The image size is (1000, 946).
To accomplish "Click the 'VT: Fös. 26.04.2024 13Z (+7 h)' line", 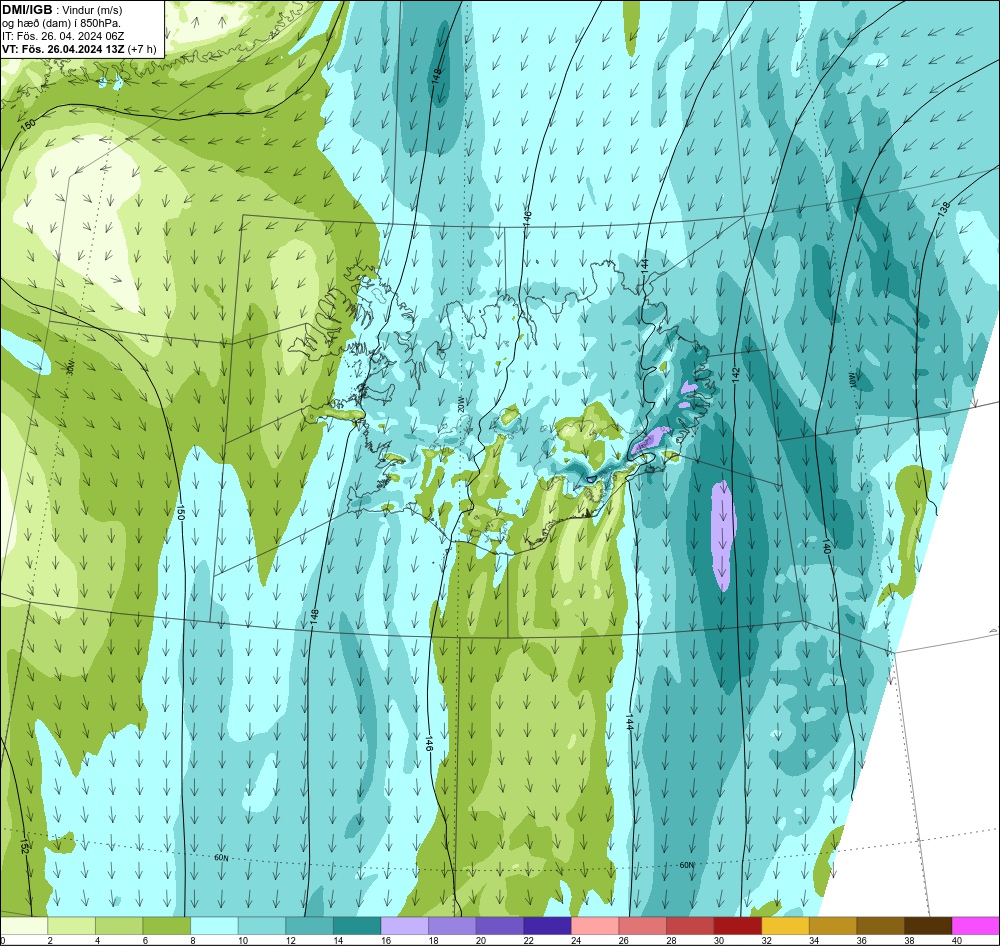I will point(79,49).
